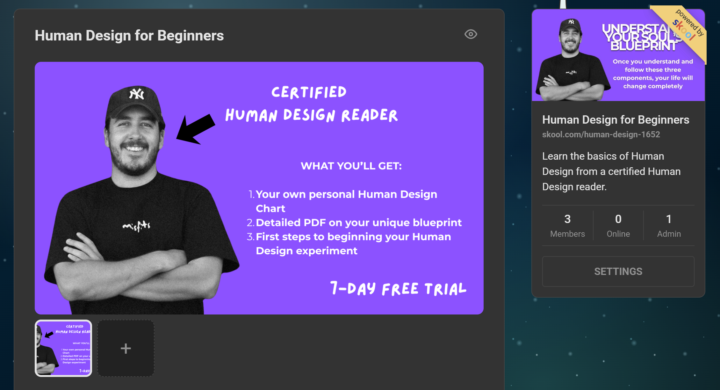Click the 7-Day Free Trial text
The image size is (720, 390).
pyautogui.click(x=398, y=288)
